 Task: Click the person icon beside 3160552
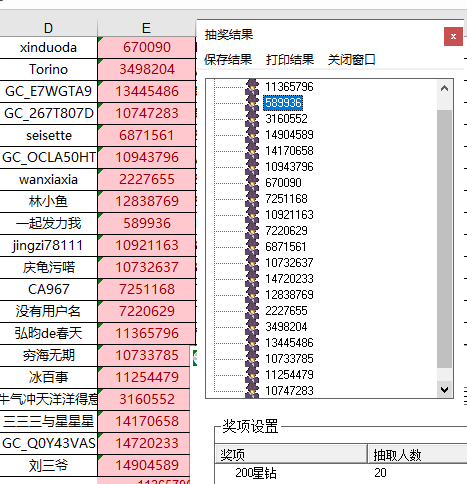click(252, 119)
